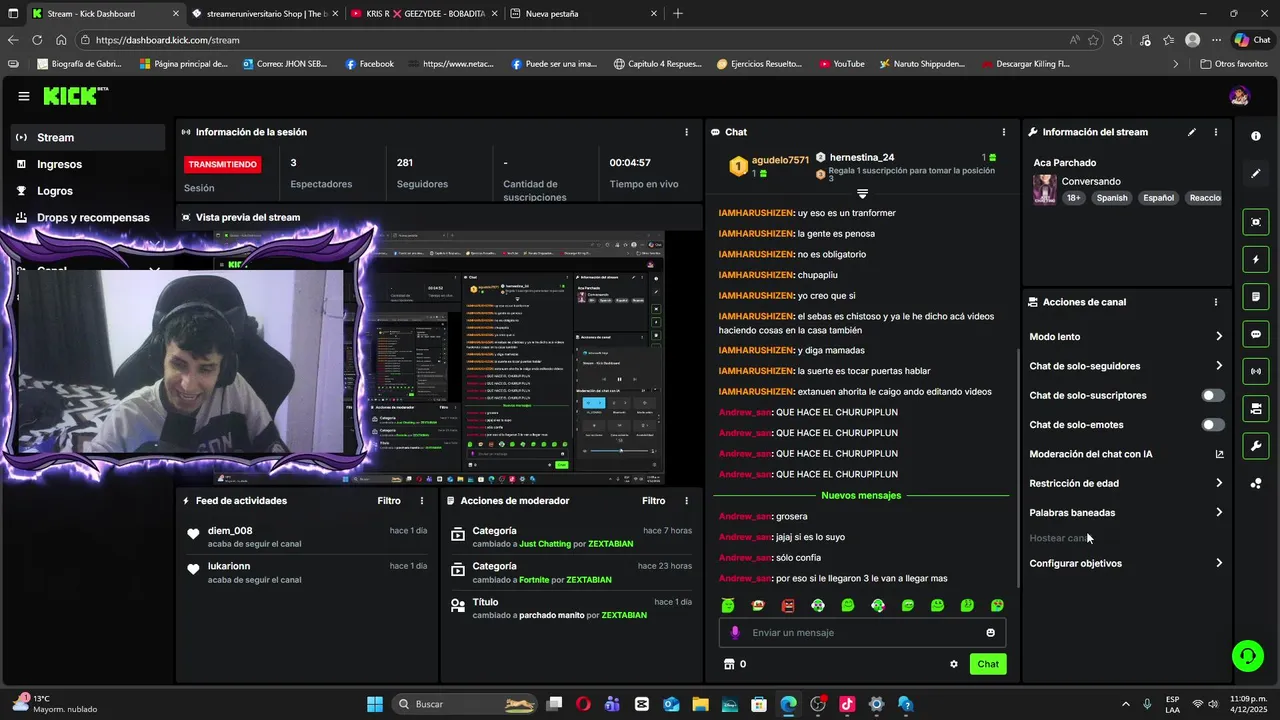Open Información del stream three-dot menu
1280x720 pixels.
click(x=1216, y=132)
